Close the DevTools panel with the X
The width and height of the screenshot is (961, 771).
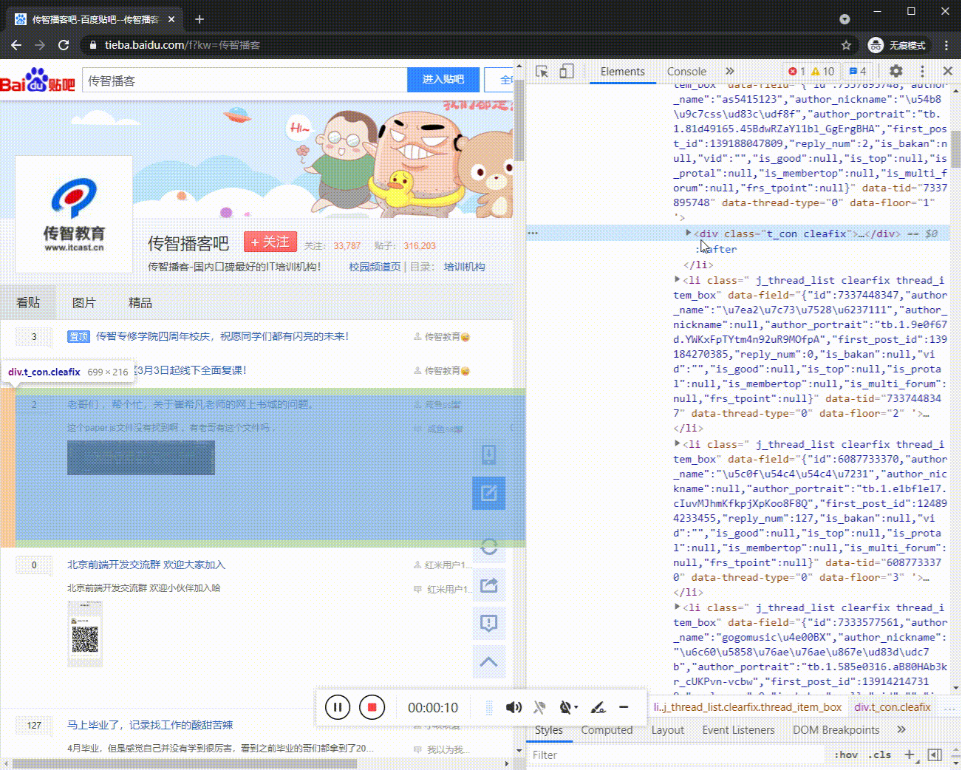tap(948, 71)
